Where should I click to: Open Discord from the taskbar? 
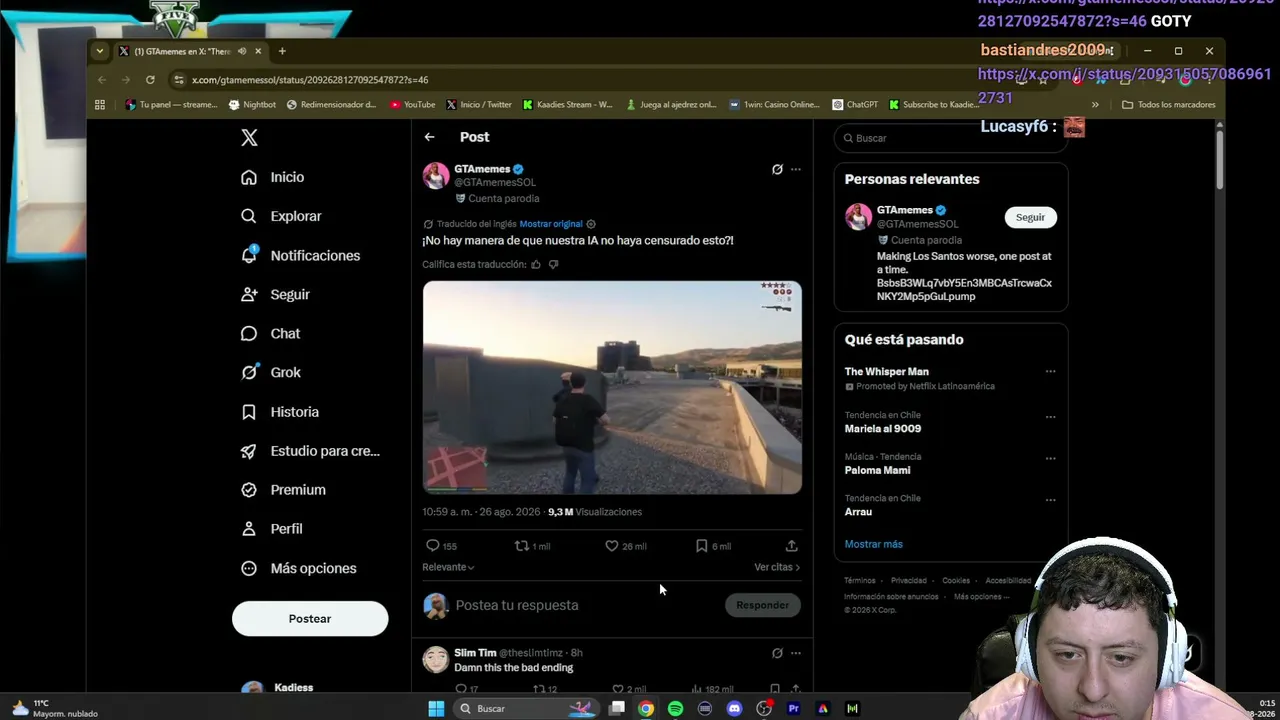coord(735,709)
